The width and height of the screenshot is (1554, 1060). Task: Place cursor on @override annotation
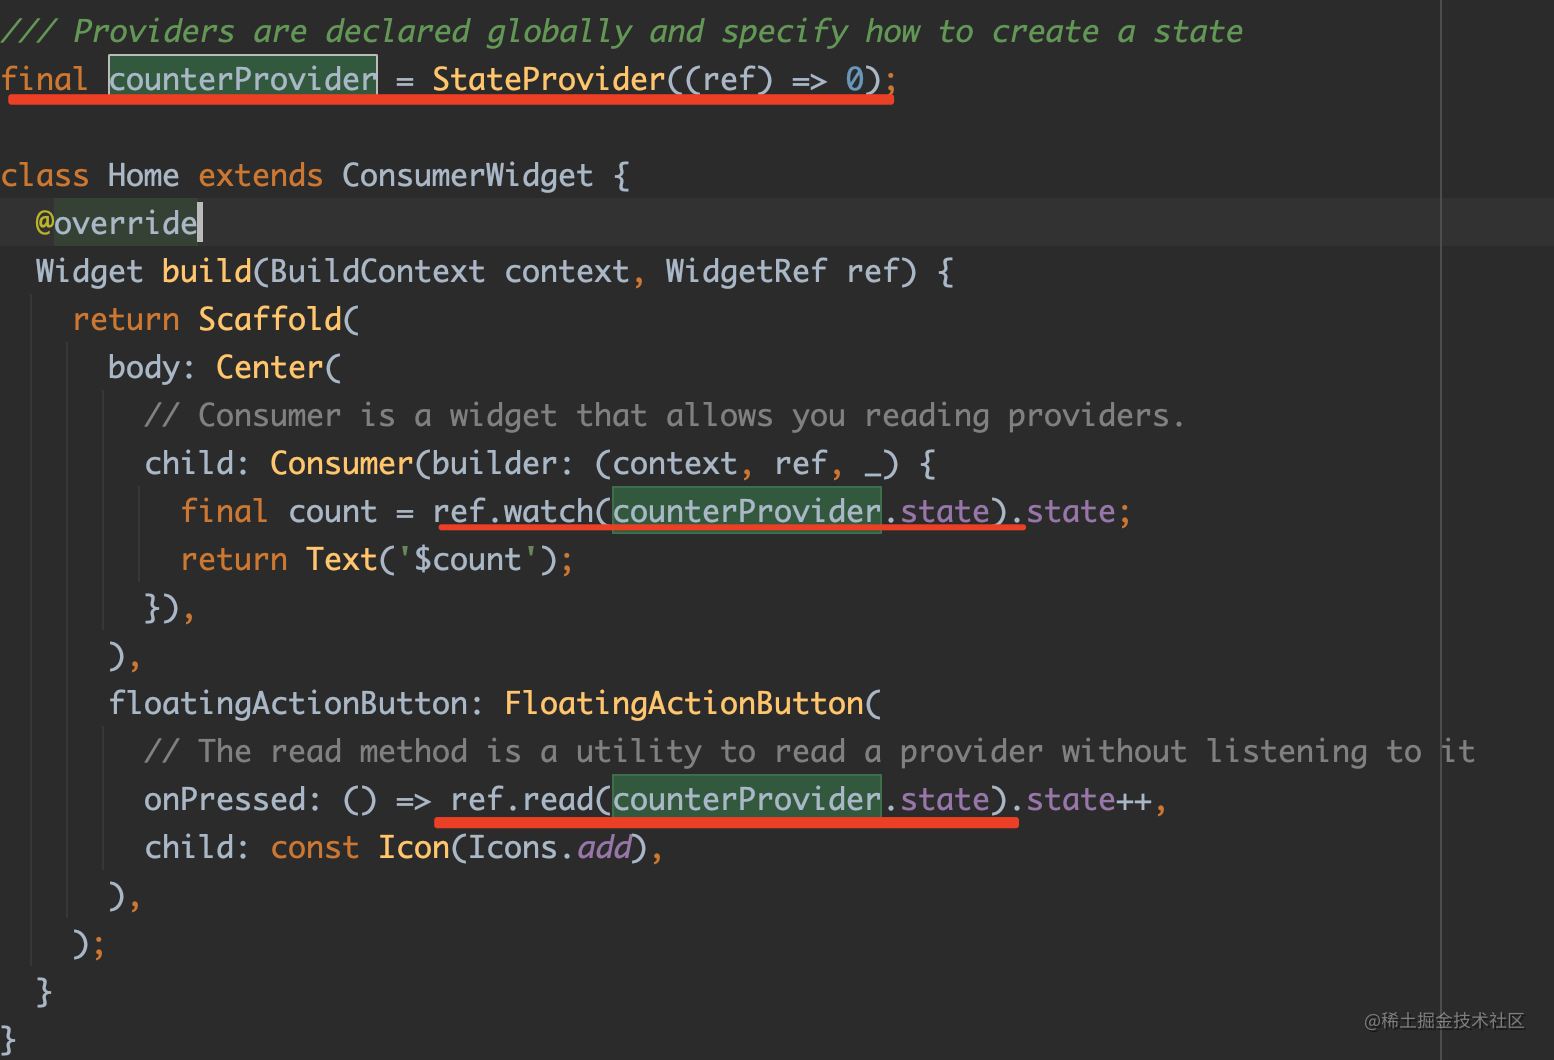[x=116, y=222]
